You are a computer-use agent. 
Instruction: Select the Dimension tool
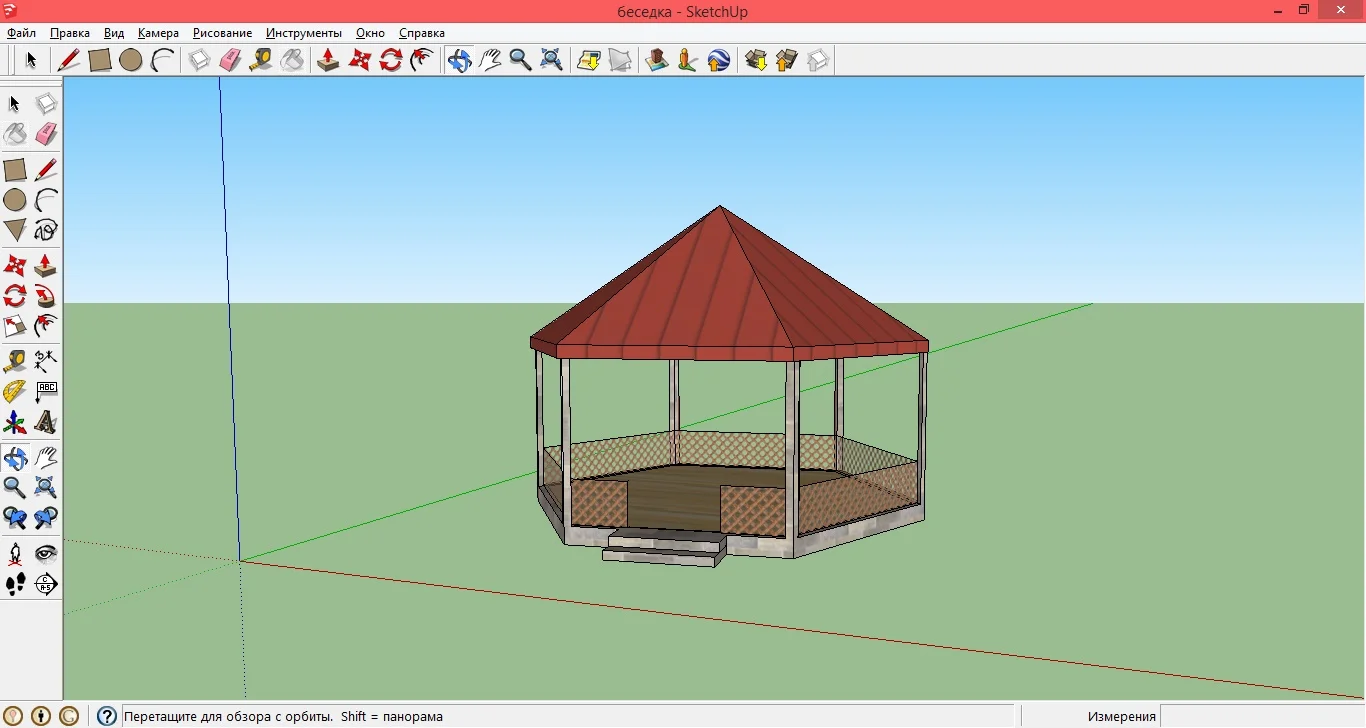(x=46, y=361)
